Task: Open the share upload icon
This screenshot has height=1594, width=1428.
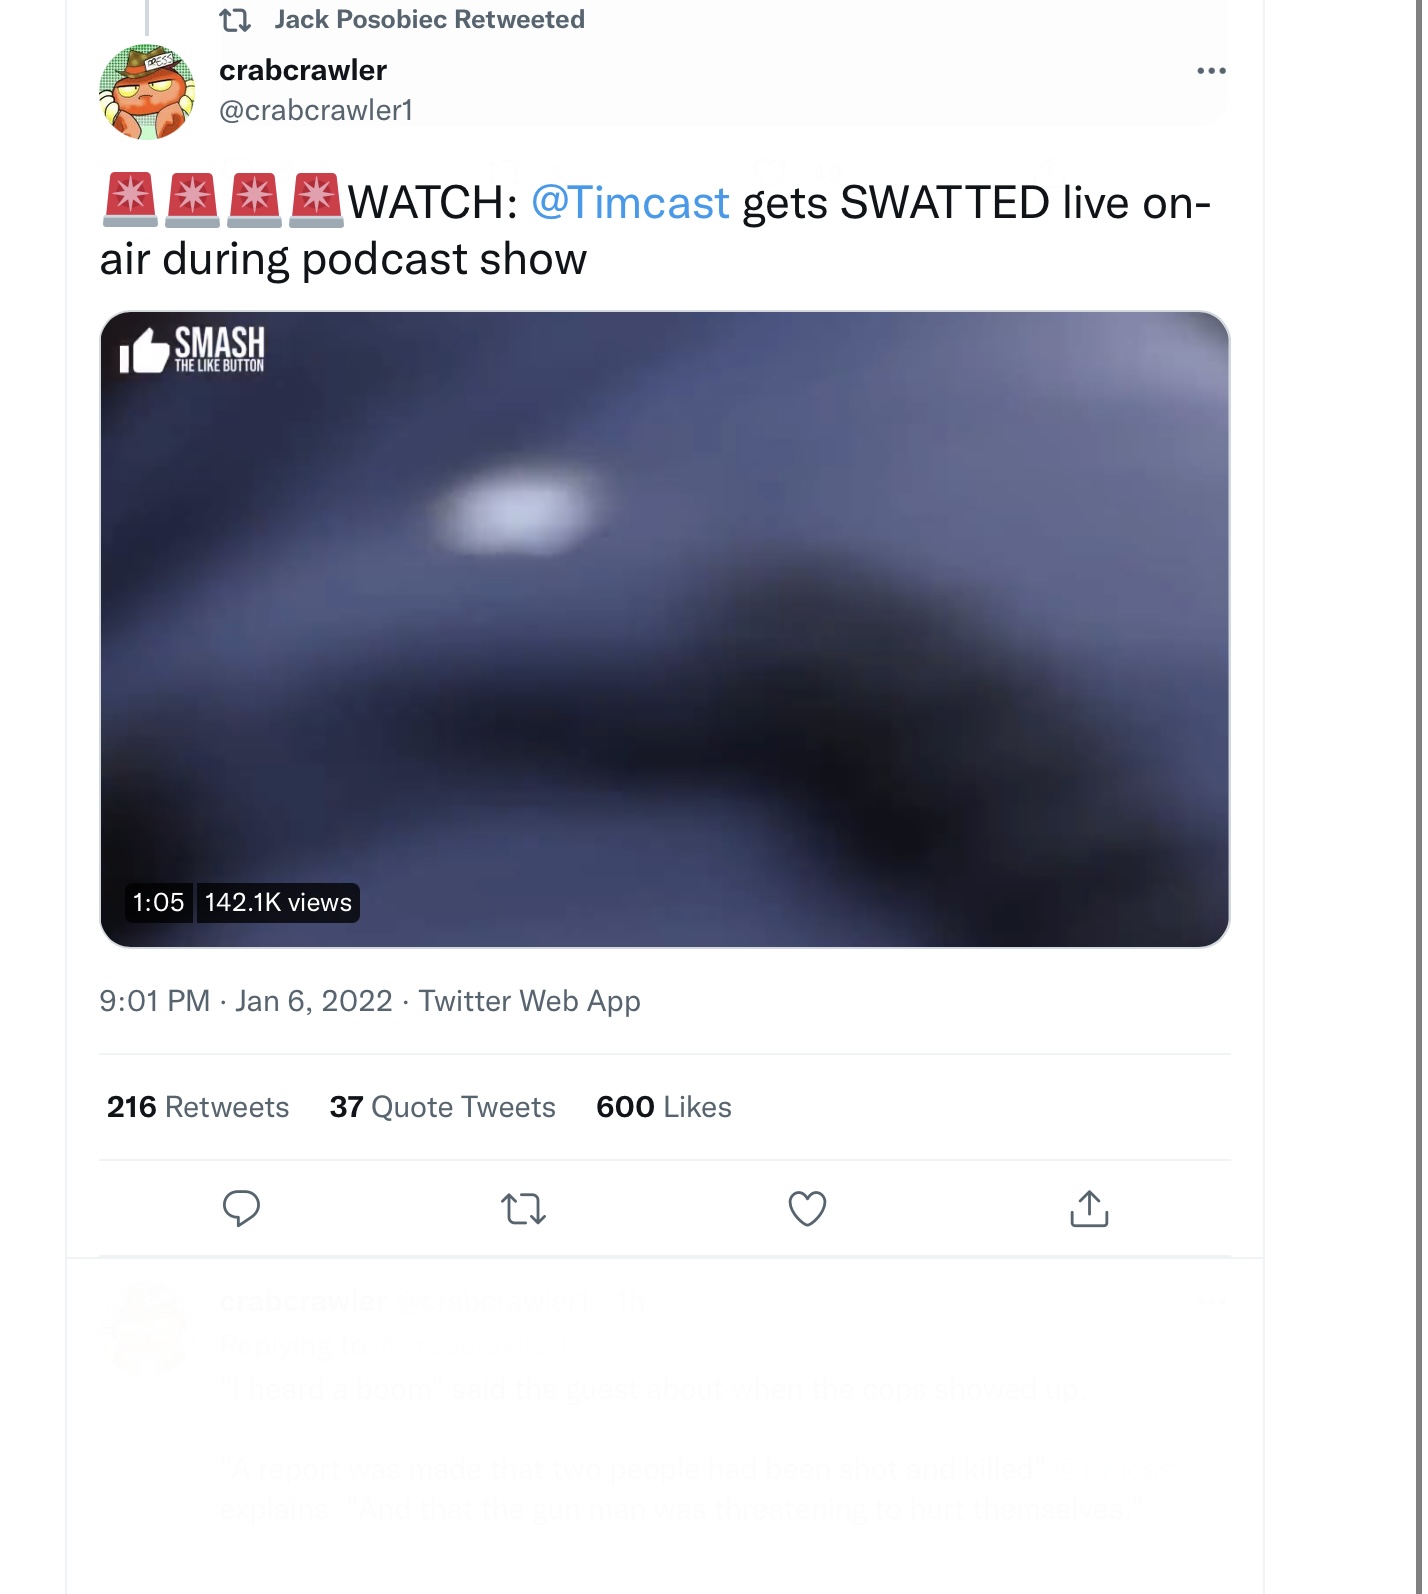Action: pyautogui.click(x=1089, y=1208)
